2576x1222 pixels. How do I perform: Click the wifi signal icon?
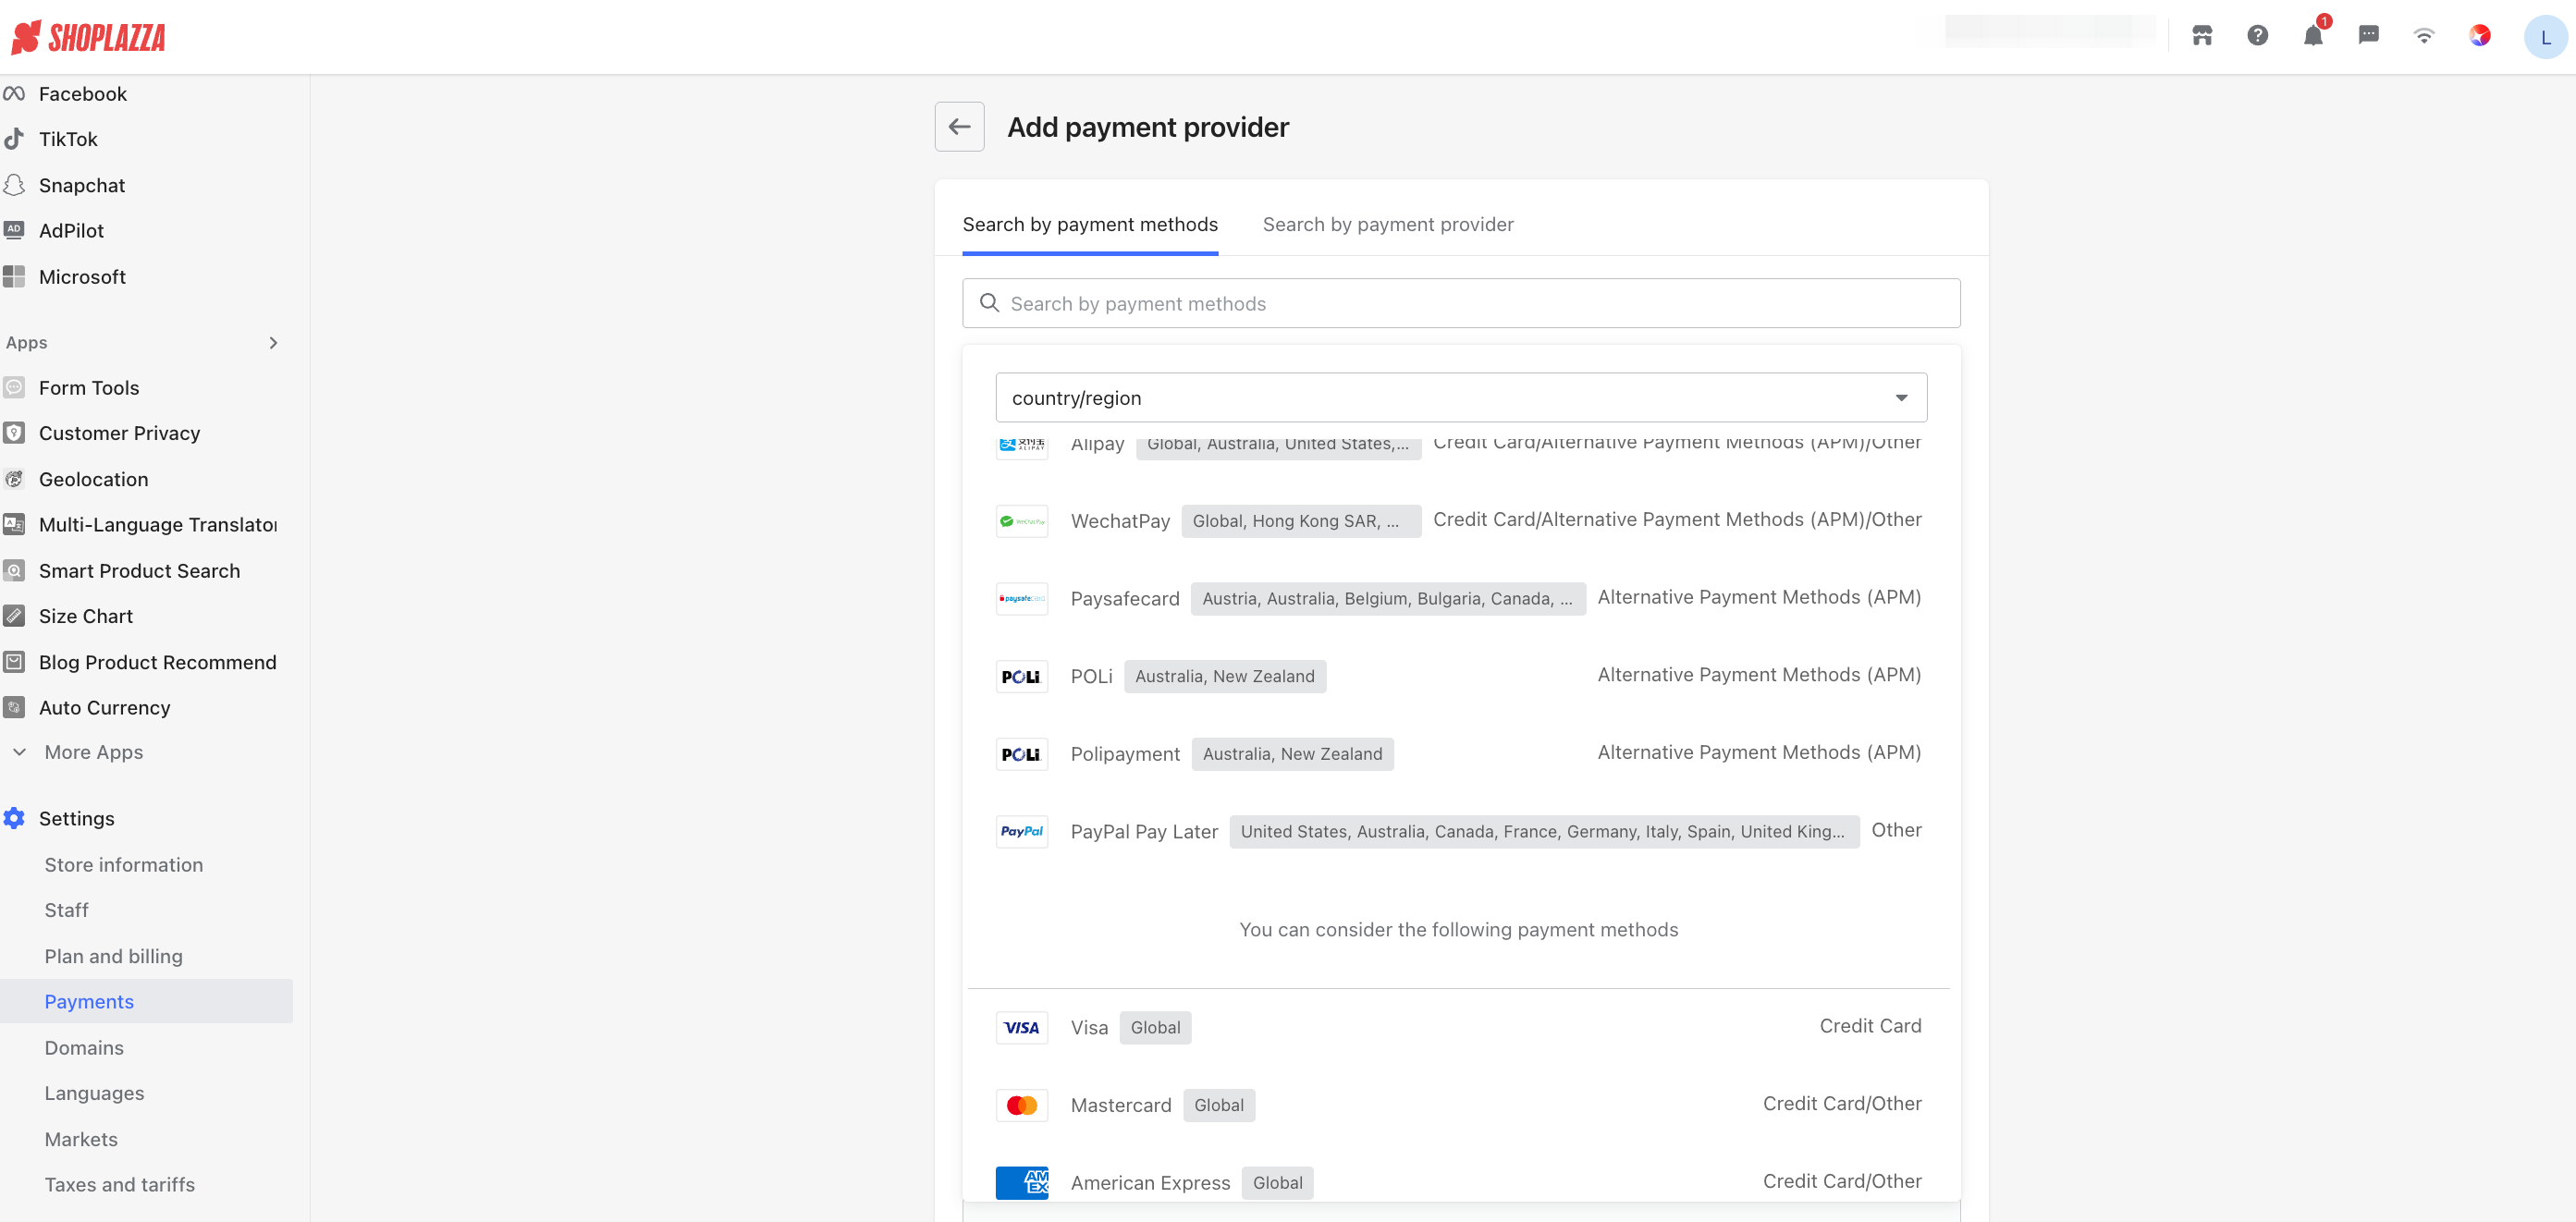[x=2424, y=36]
